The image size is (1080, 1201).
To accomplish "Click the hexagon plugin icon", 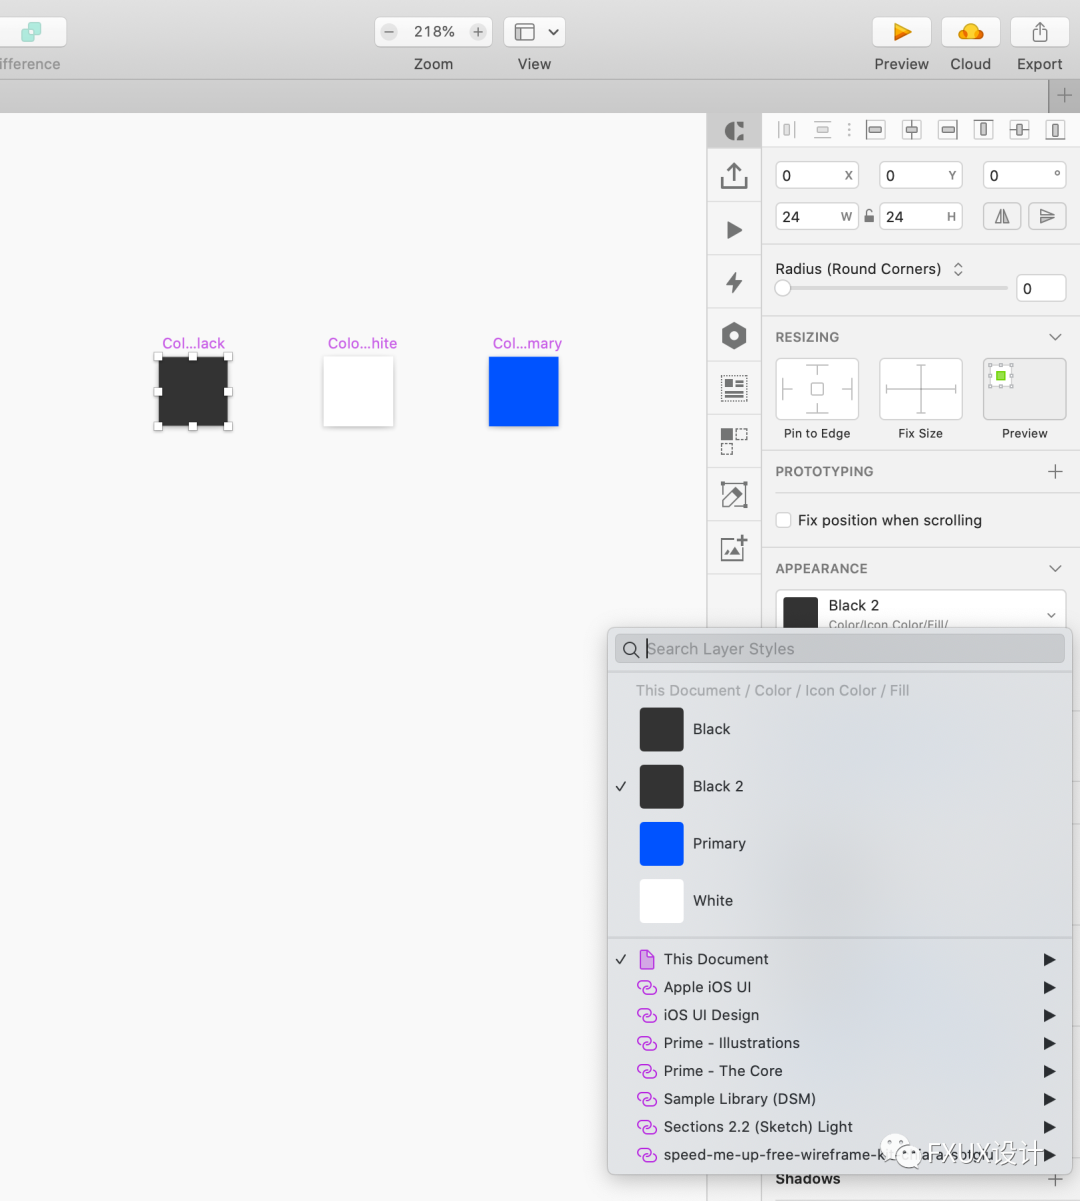I will (x=734, y=335).
